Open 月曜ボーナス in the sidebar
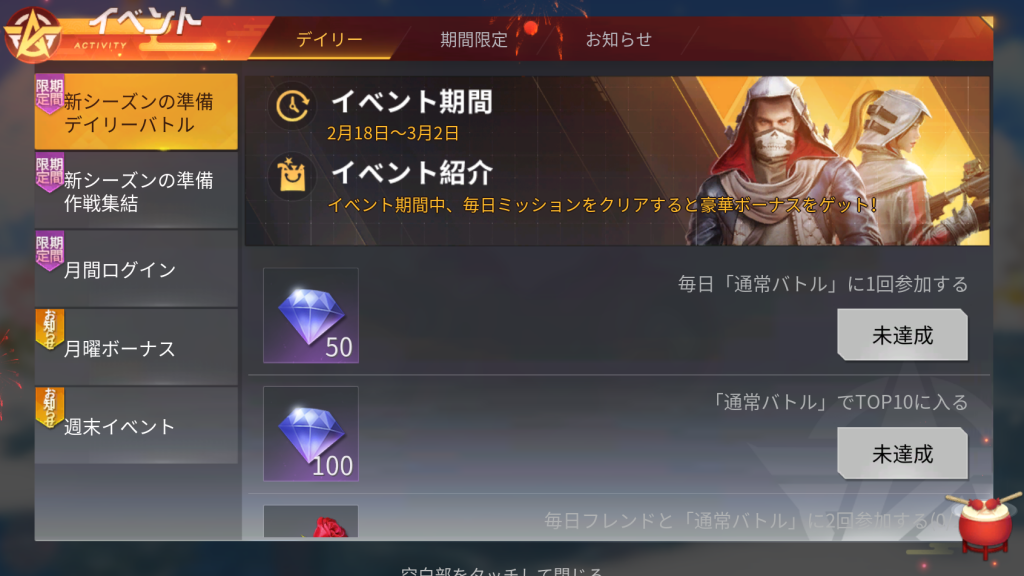 tap(136, 347)
